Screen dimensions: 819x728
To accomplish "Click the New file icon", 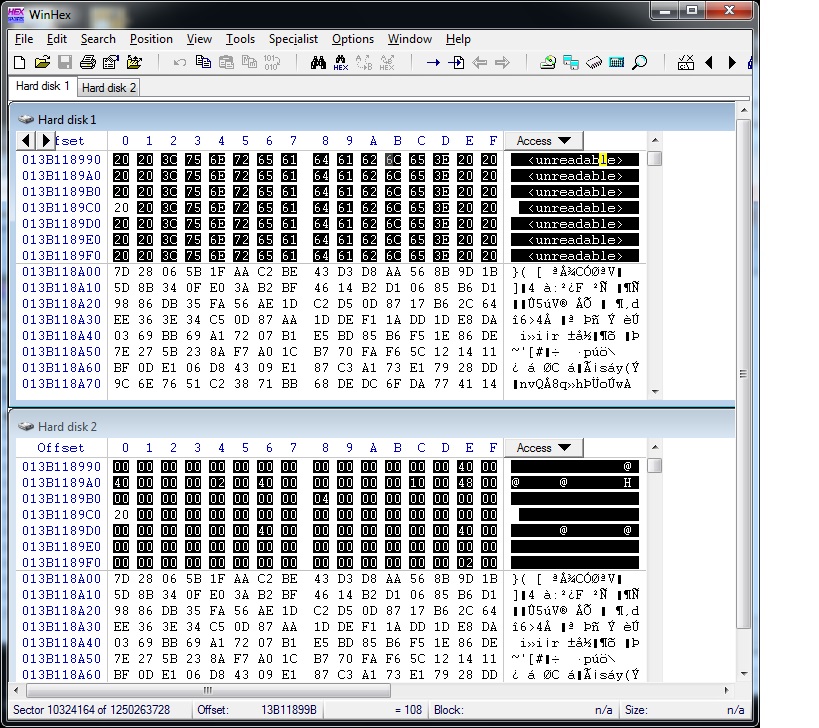I will [18, 61].
